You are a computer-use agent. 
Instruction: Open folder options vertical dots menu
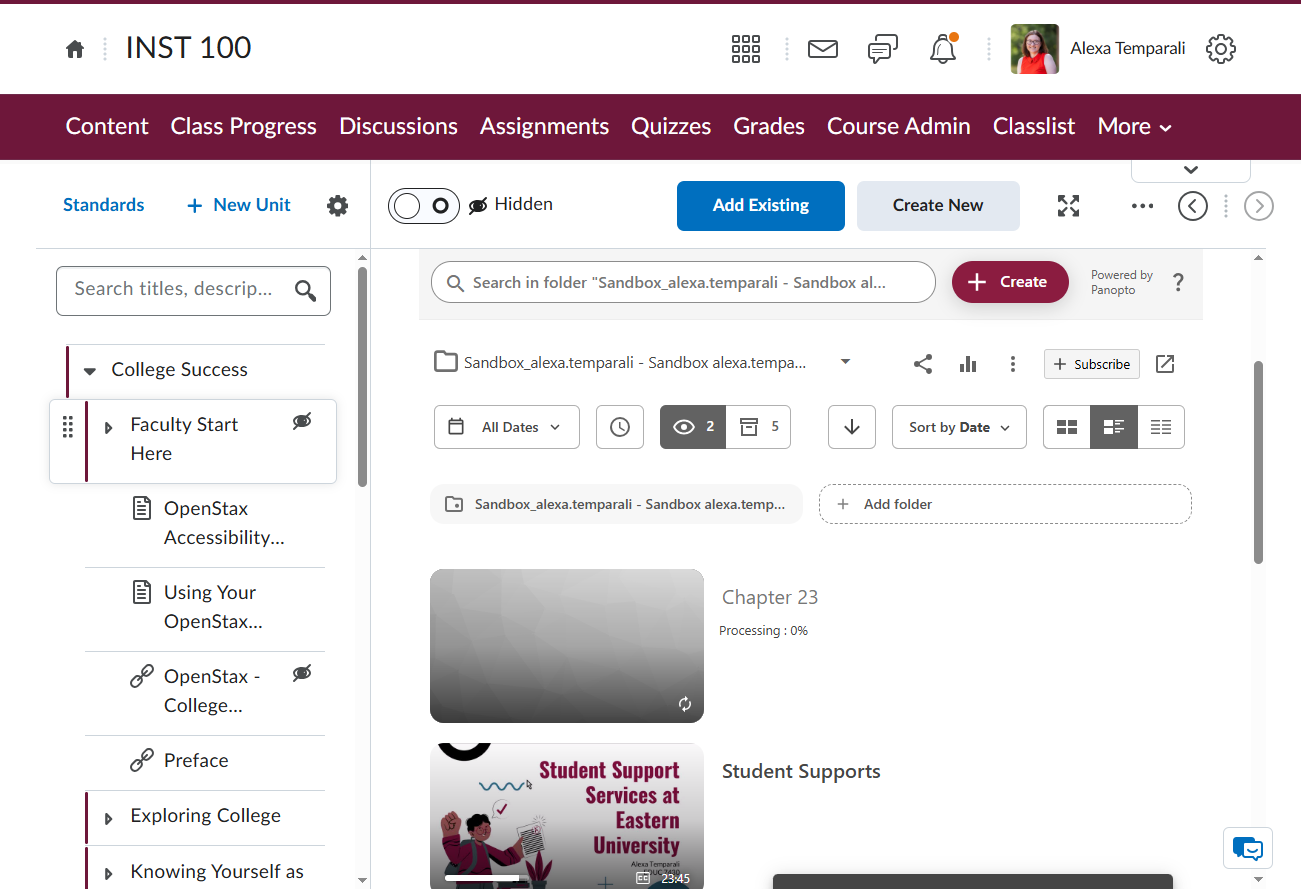[1013, 364]
